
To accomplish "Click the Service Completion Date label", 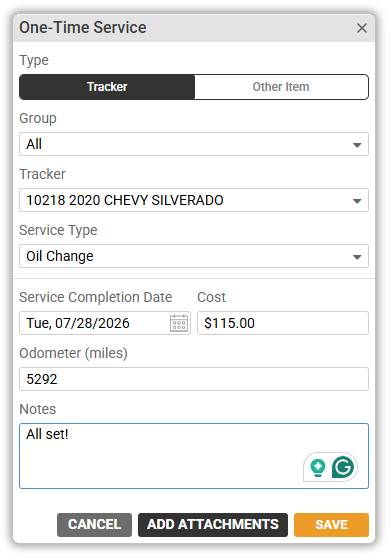I will pyautogui.click(x=96, y=297).
